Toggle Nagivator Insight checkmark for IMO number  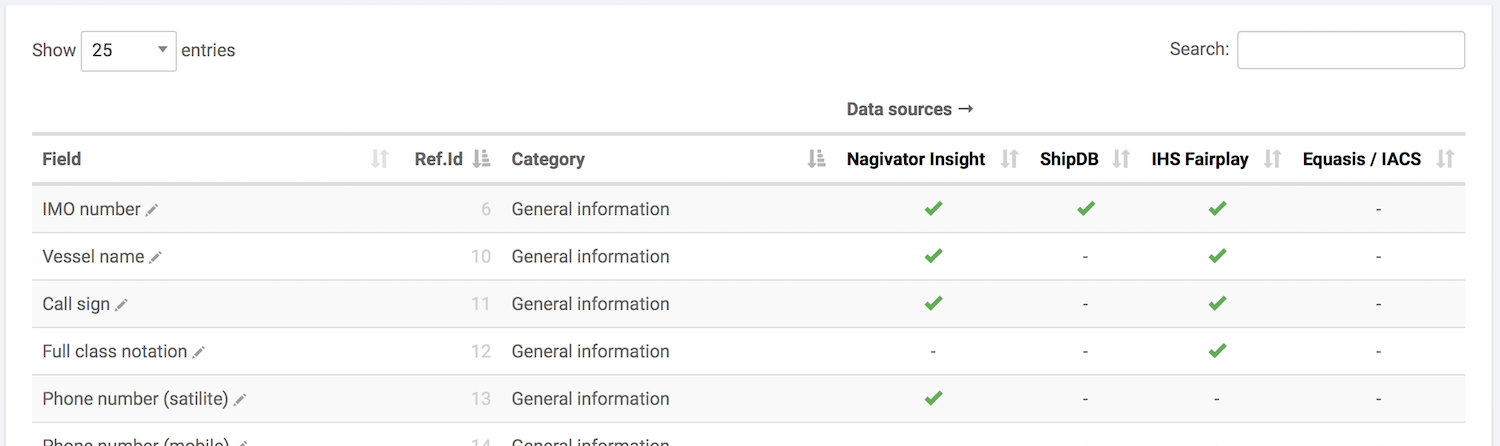[x=933, y=209]
